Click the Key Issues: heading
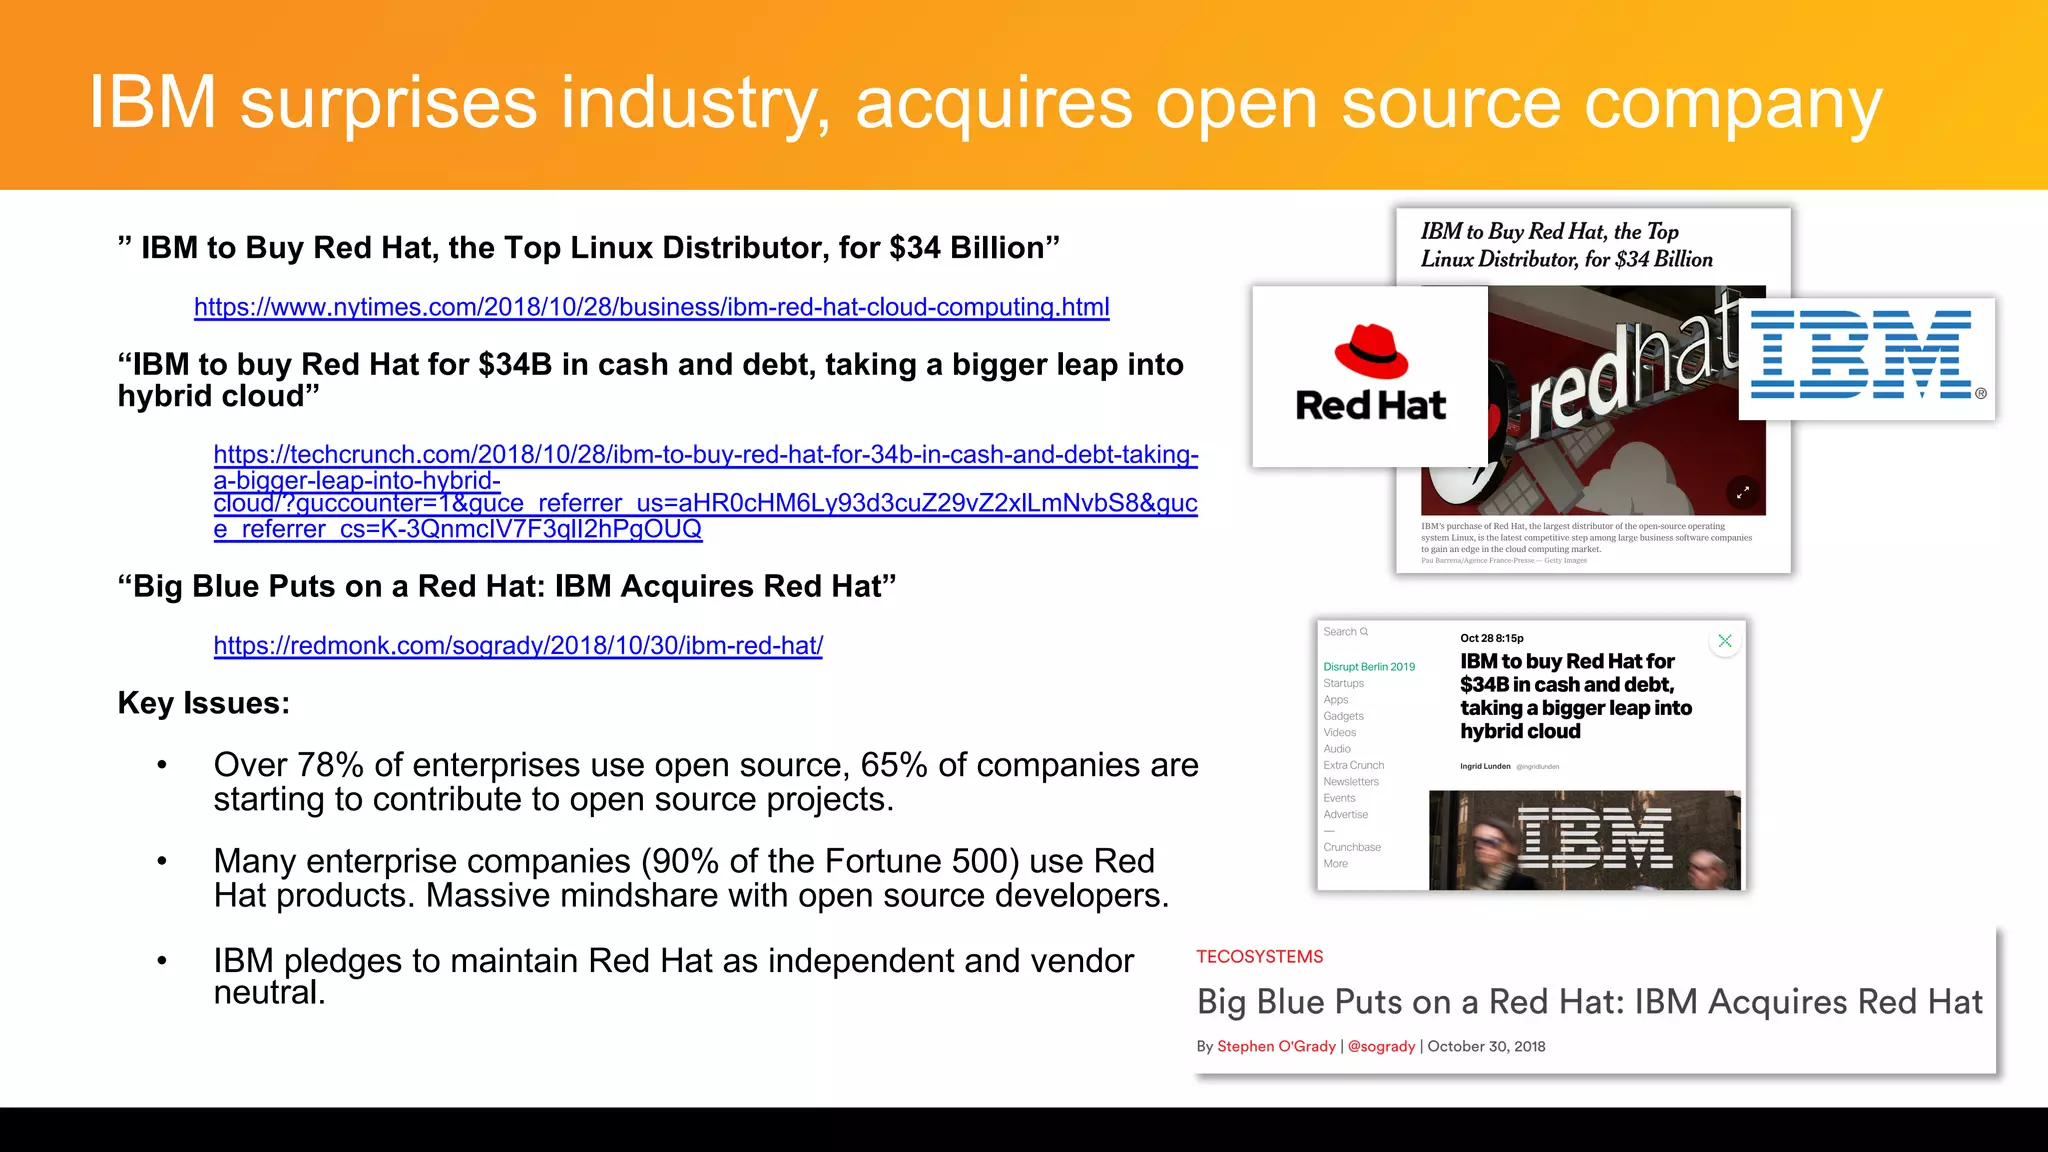 click(204, 703)
